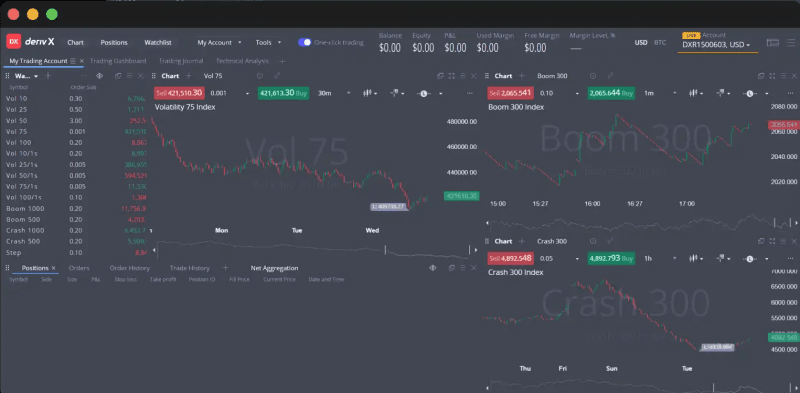Select the Step row in watchlist
Screen dimensions: 800x393
[x=76, y=253]
